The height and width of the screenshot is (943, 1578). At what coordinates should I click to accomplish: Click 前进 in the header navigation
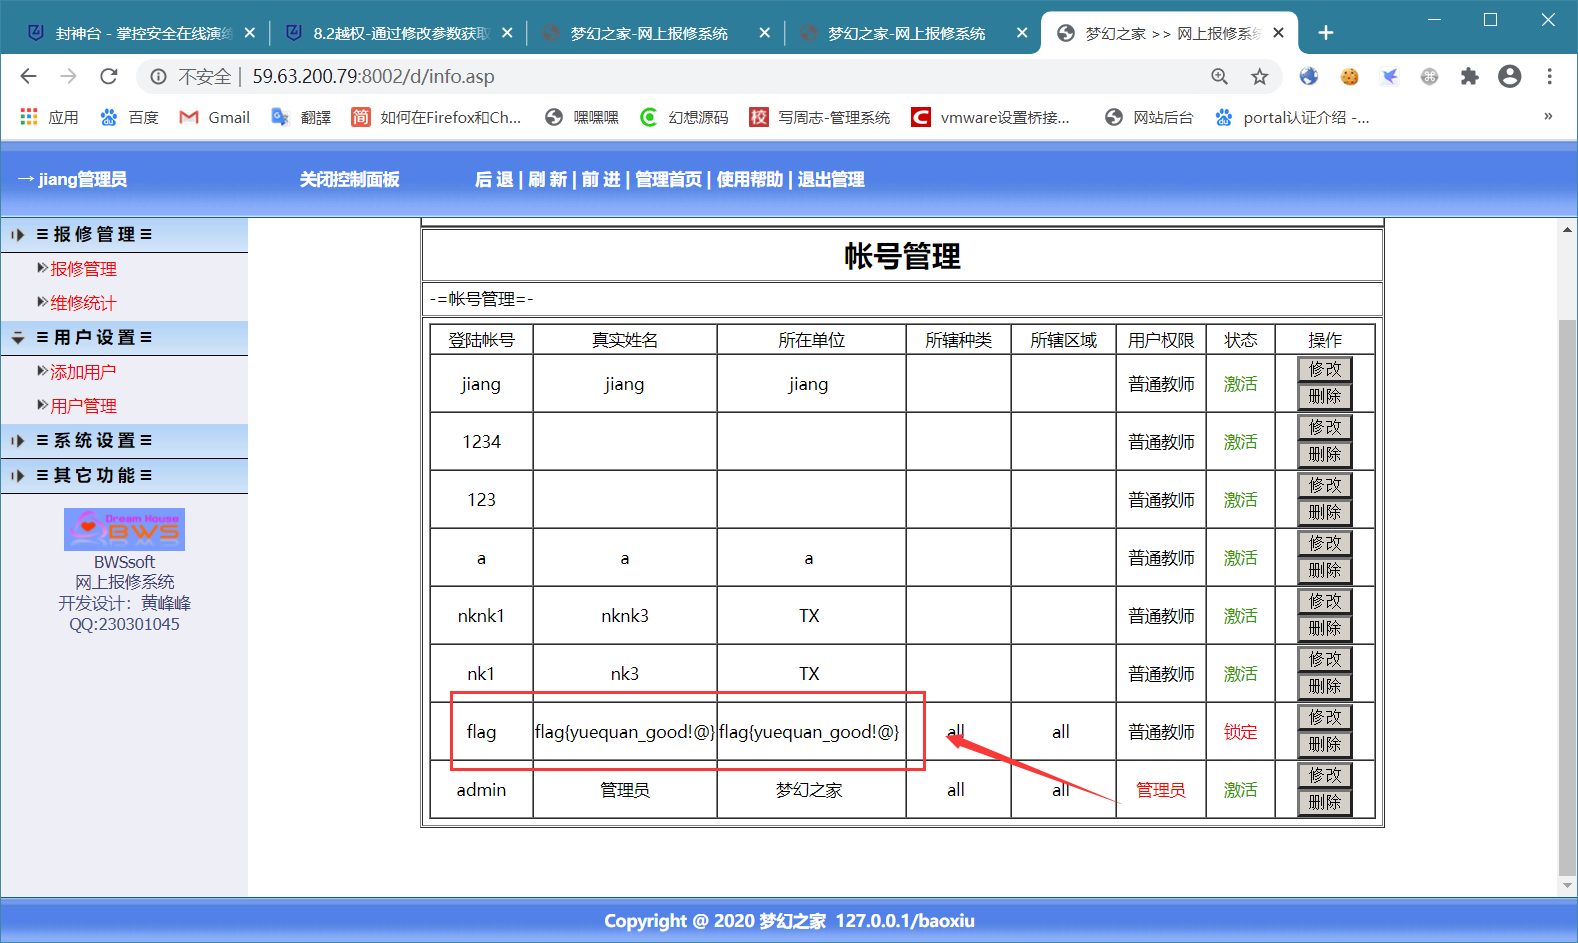pyautogui.click(x=601, y=179)
